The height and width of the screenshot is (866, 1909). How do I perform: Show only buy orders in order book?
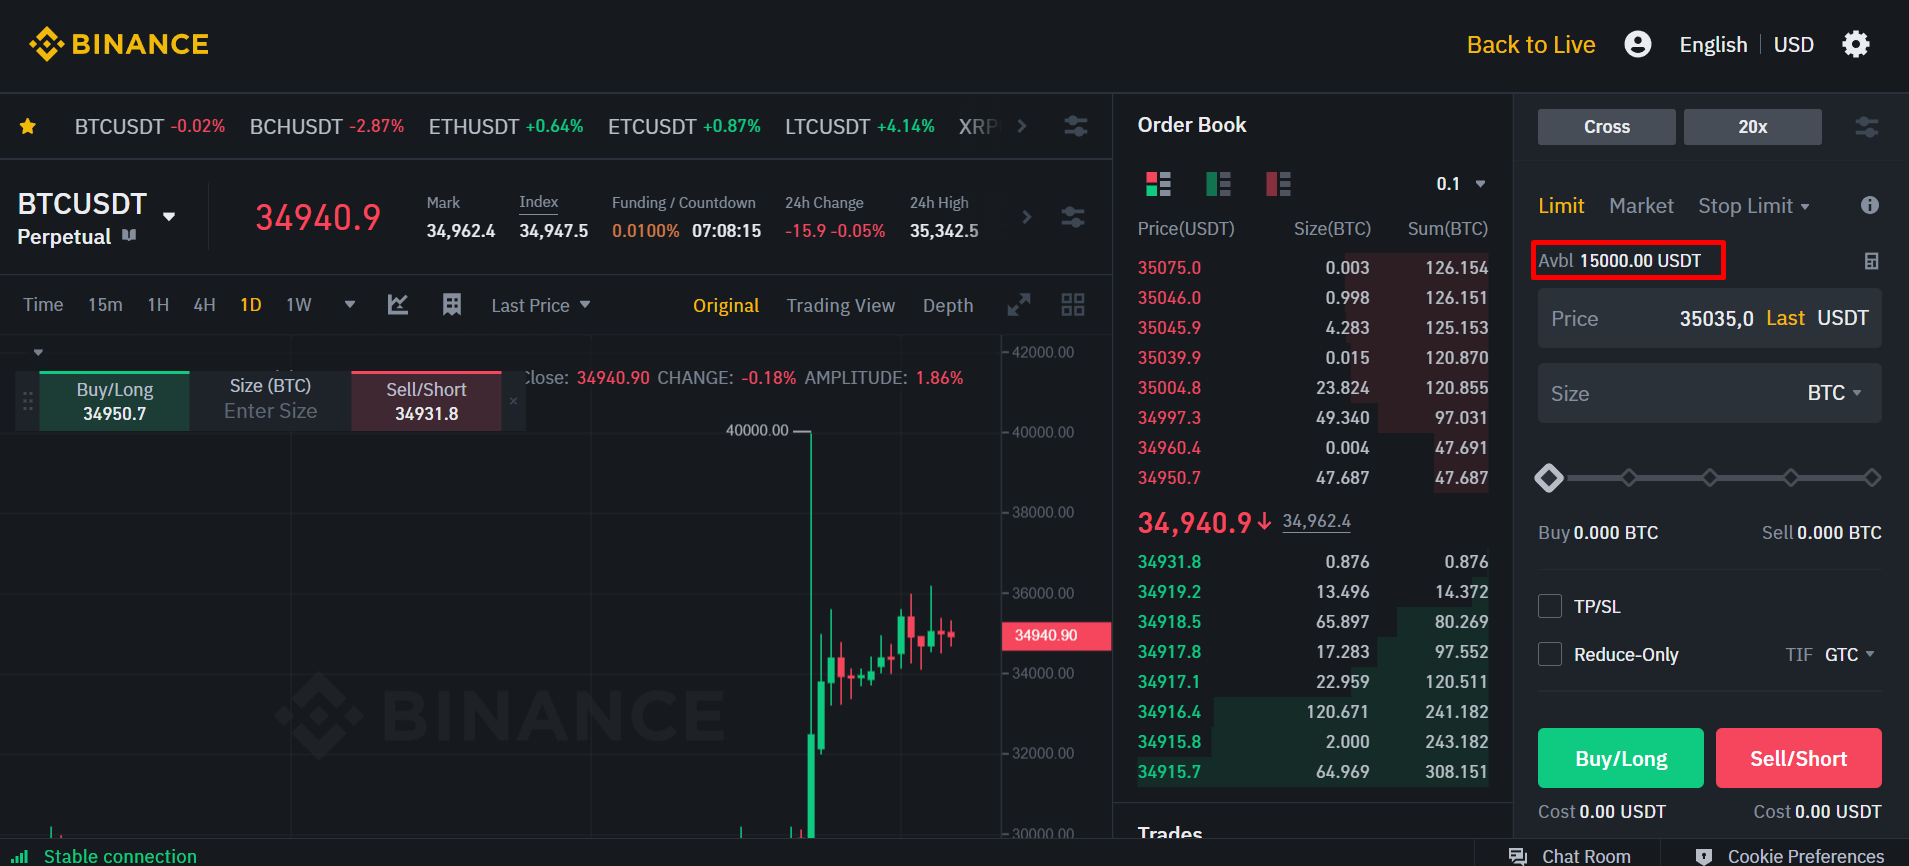tap(1218, 183)
